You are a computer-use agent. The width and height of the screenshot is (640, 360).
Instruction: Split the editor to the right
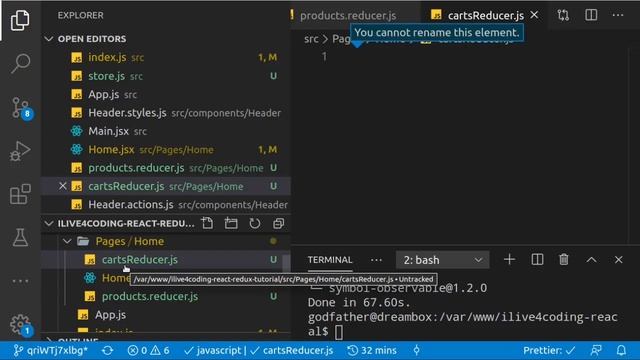point(591,15)
